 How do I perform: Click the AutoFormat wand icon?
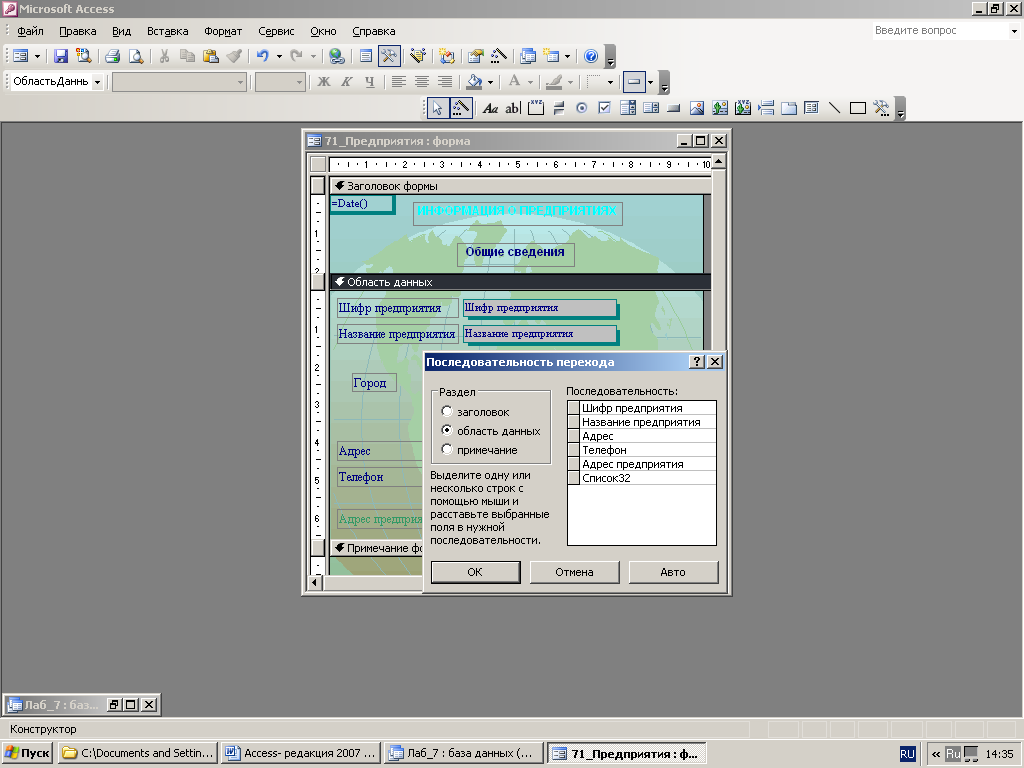418,56
